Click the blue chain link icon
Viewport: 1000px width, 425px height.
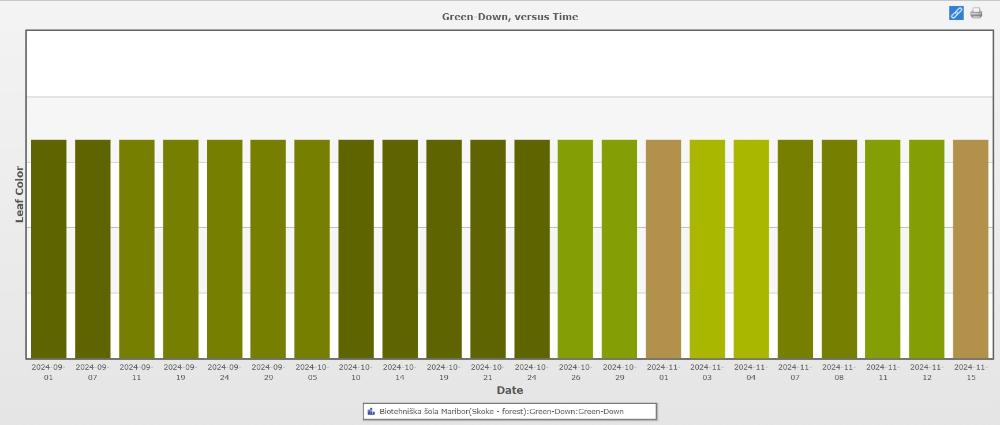coord(956,13)
